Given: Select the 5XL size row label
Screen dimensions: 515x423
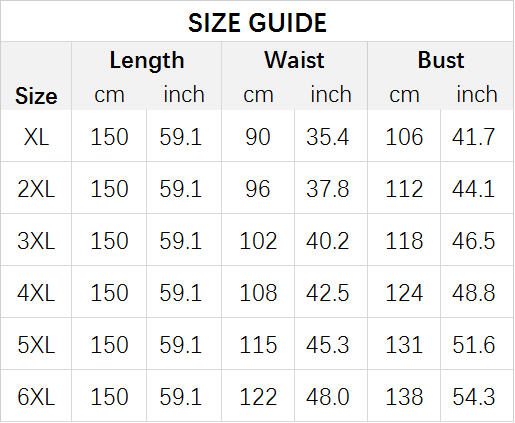Looking at the screenshot, I should [x=36, y=344].
